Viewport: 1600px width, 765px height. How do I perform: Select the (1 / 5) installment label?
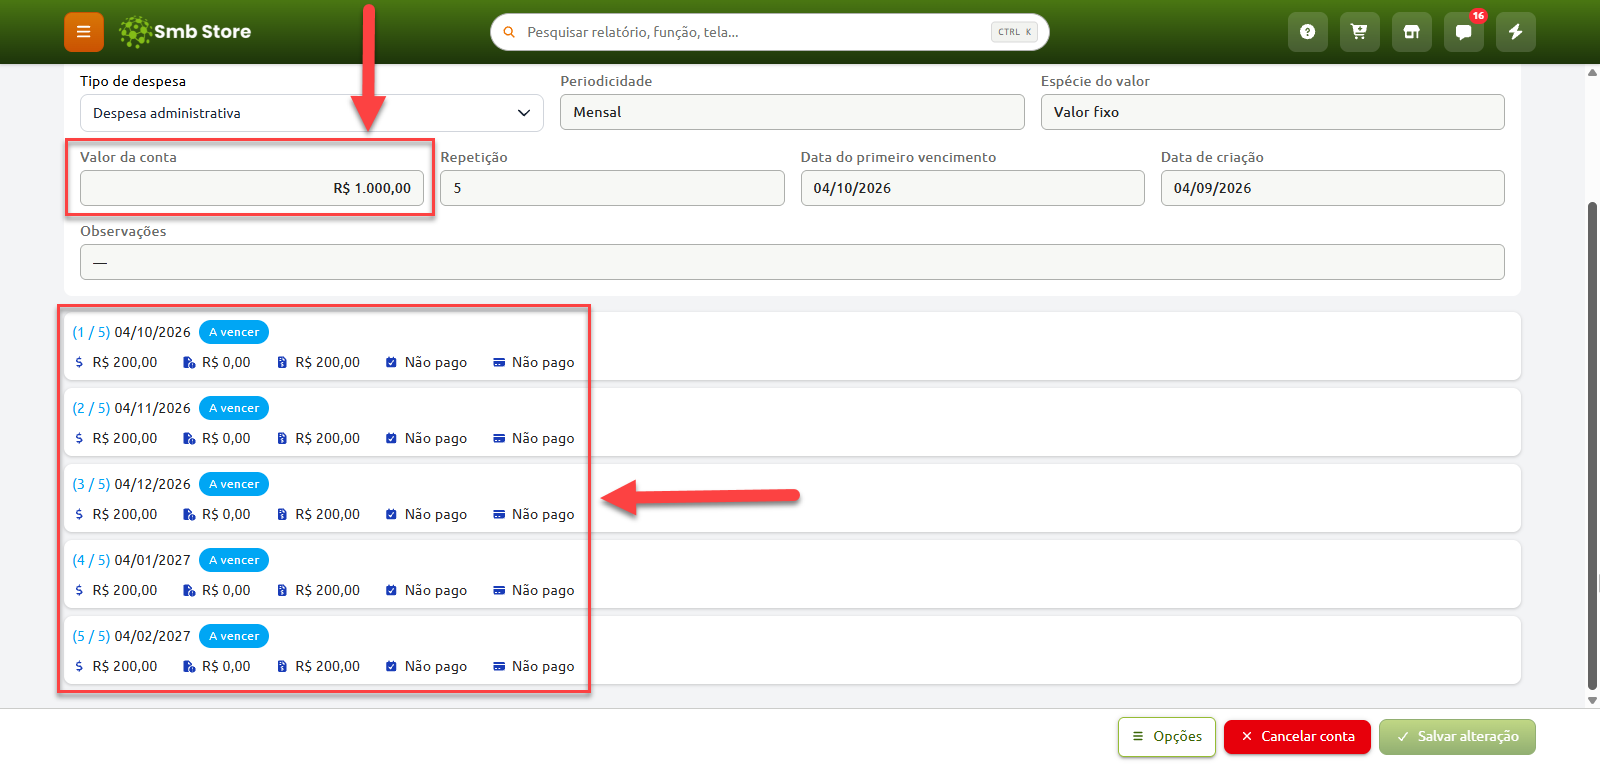pos(91,332)
